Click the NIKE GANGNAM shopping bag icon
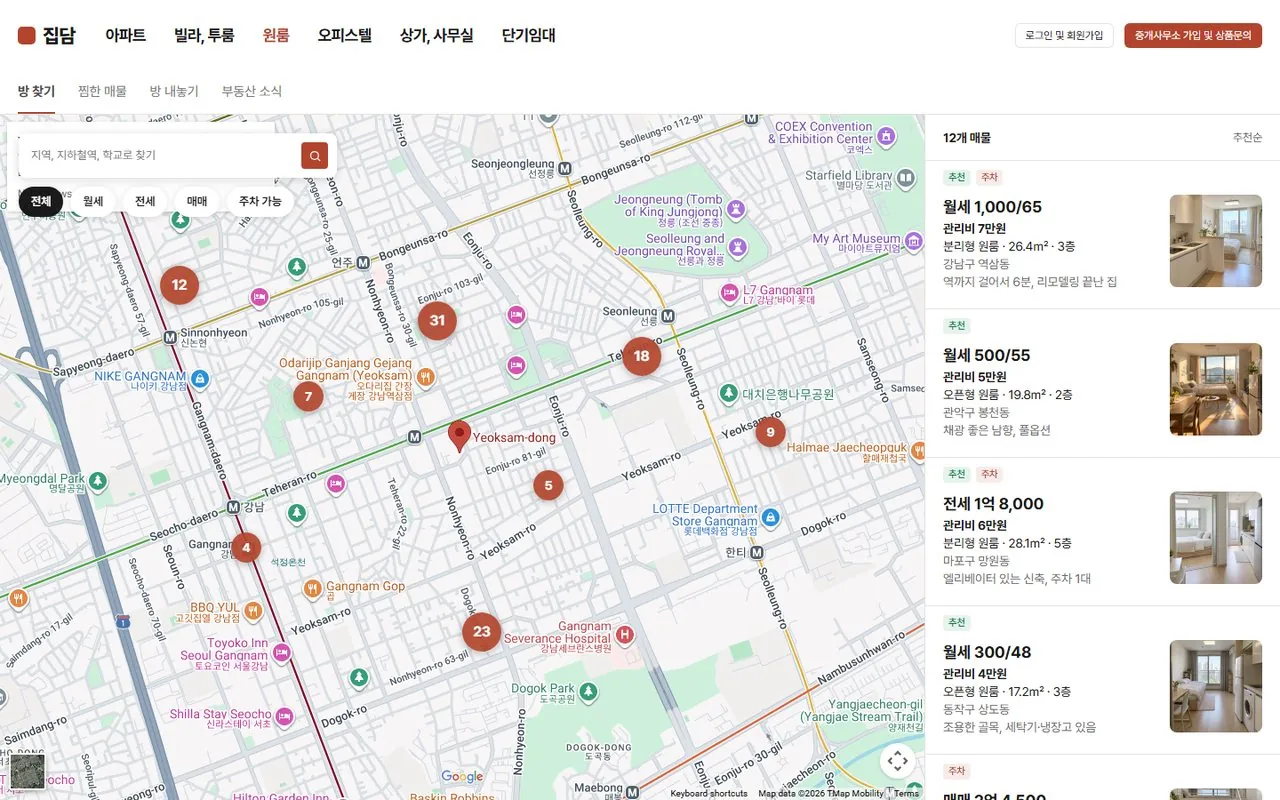The image size is (1280, 800). click(x=200, y=378)
